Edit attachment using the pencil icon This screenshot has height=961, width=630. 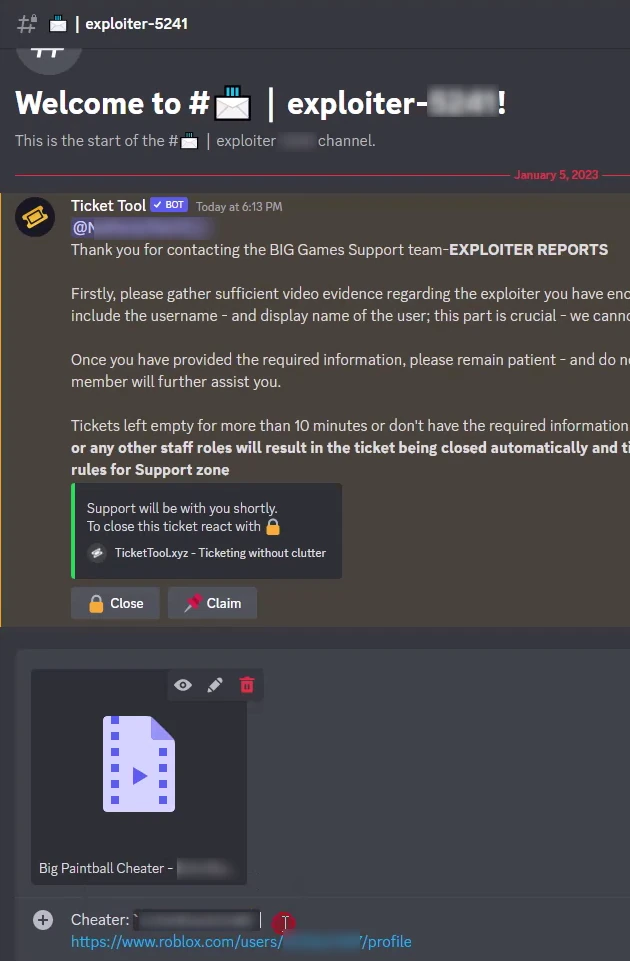pyautogui.click(x=215, y=685)
